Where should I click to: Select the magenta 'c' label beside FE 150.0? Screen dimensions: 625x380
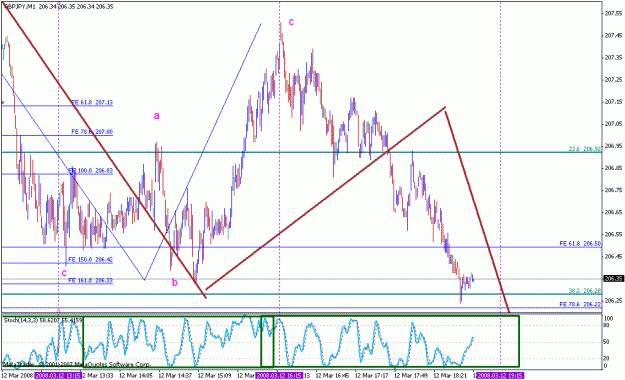pyautogui.click(x=64, y=273)
